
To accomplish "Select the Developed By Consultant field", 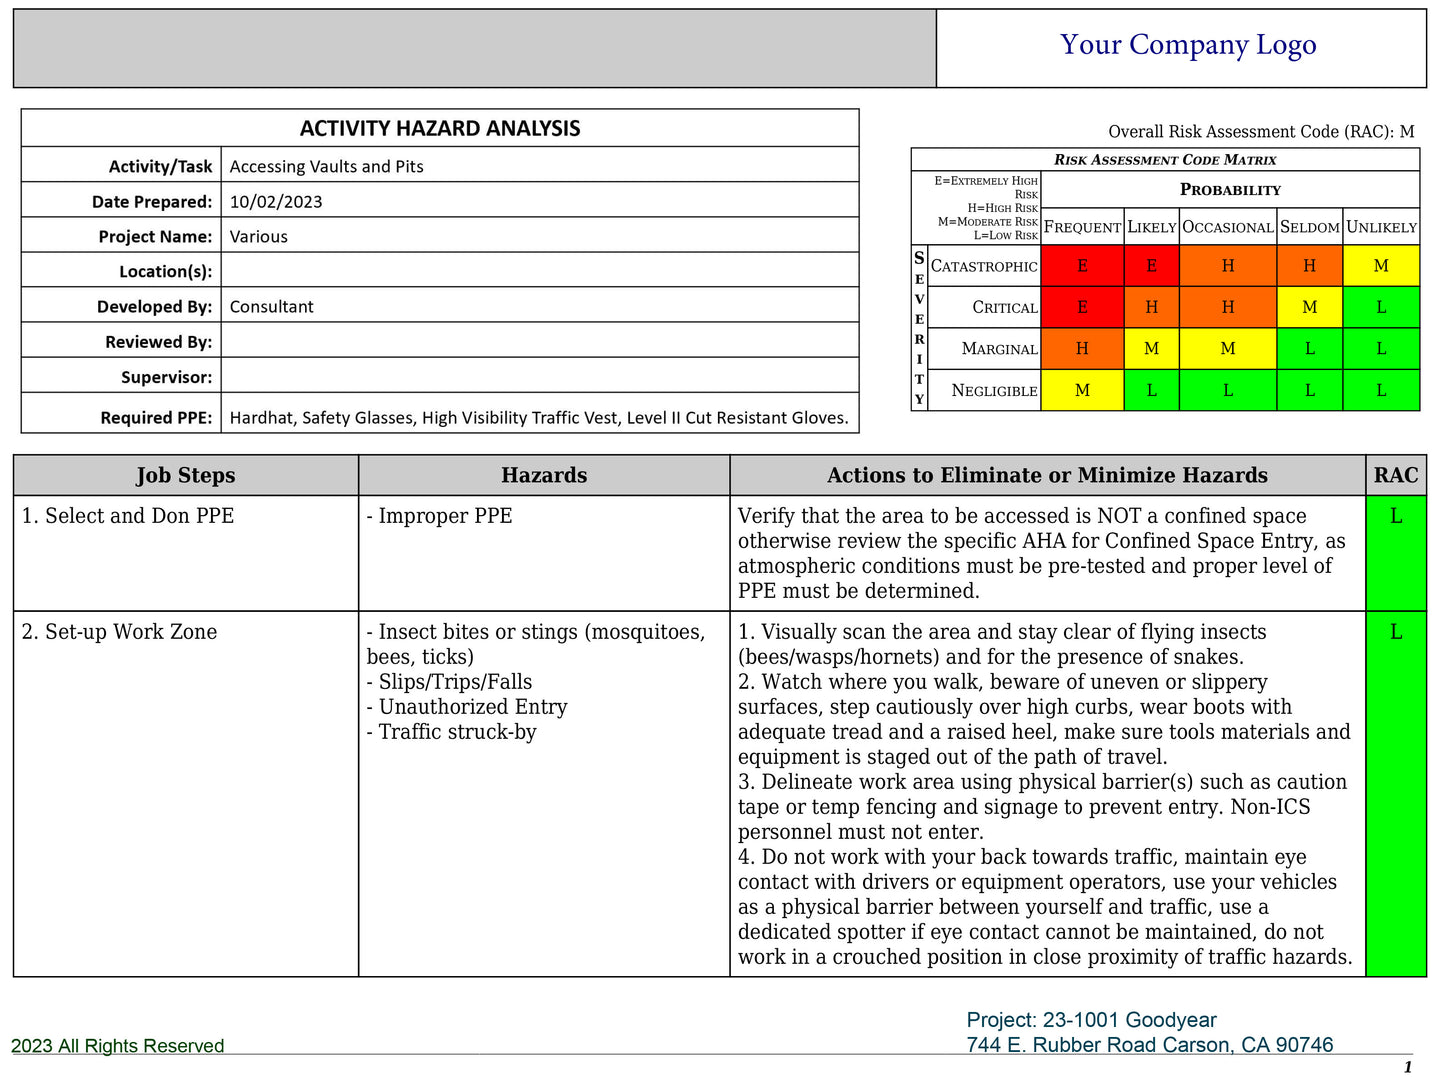I will coord(272,306).
